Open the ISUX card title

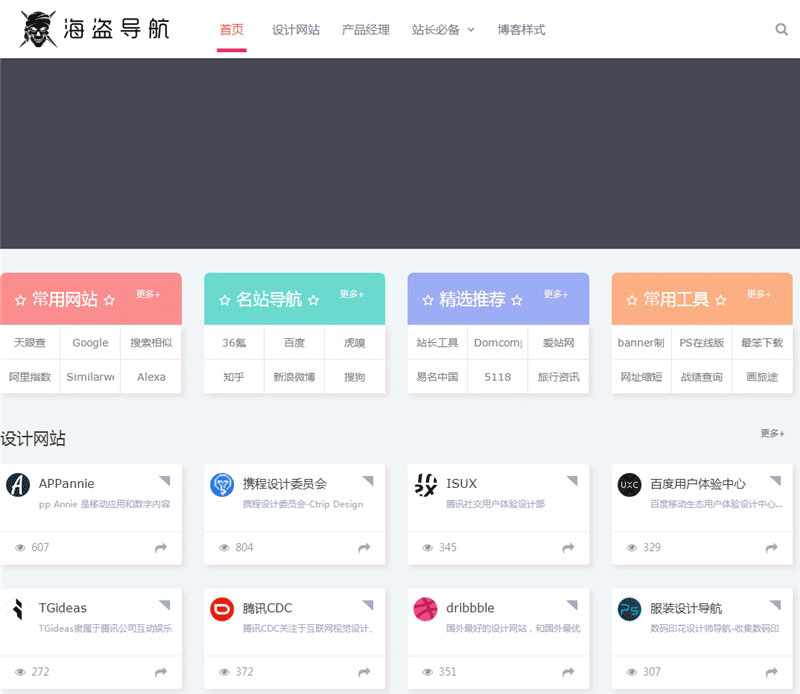click(461, 483)
